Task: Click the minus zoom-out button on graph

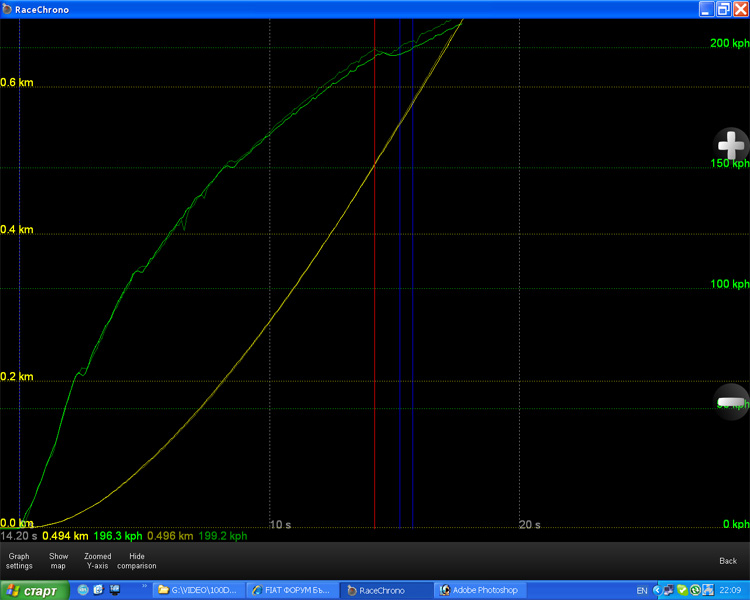Action: click(732, 401)
